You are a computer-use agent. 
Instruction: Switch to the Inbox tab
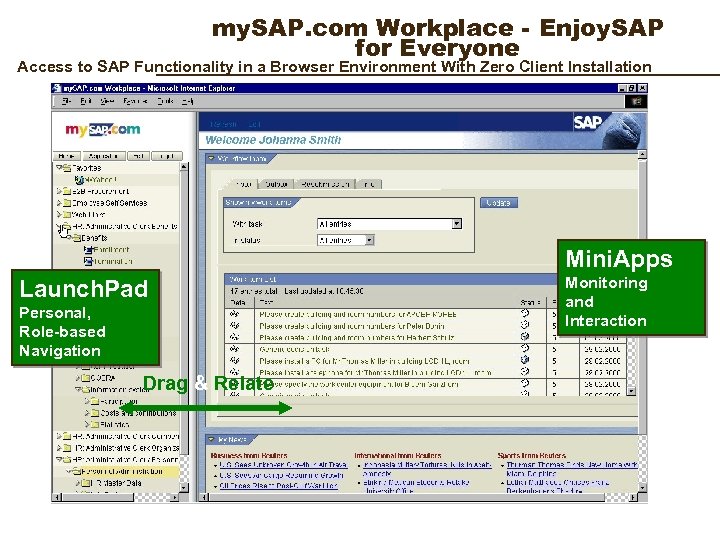click(243, 184)
